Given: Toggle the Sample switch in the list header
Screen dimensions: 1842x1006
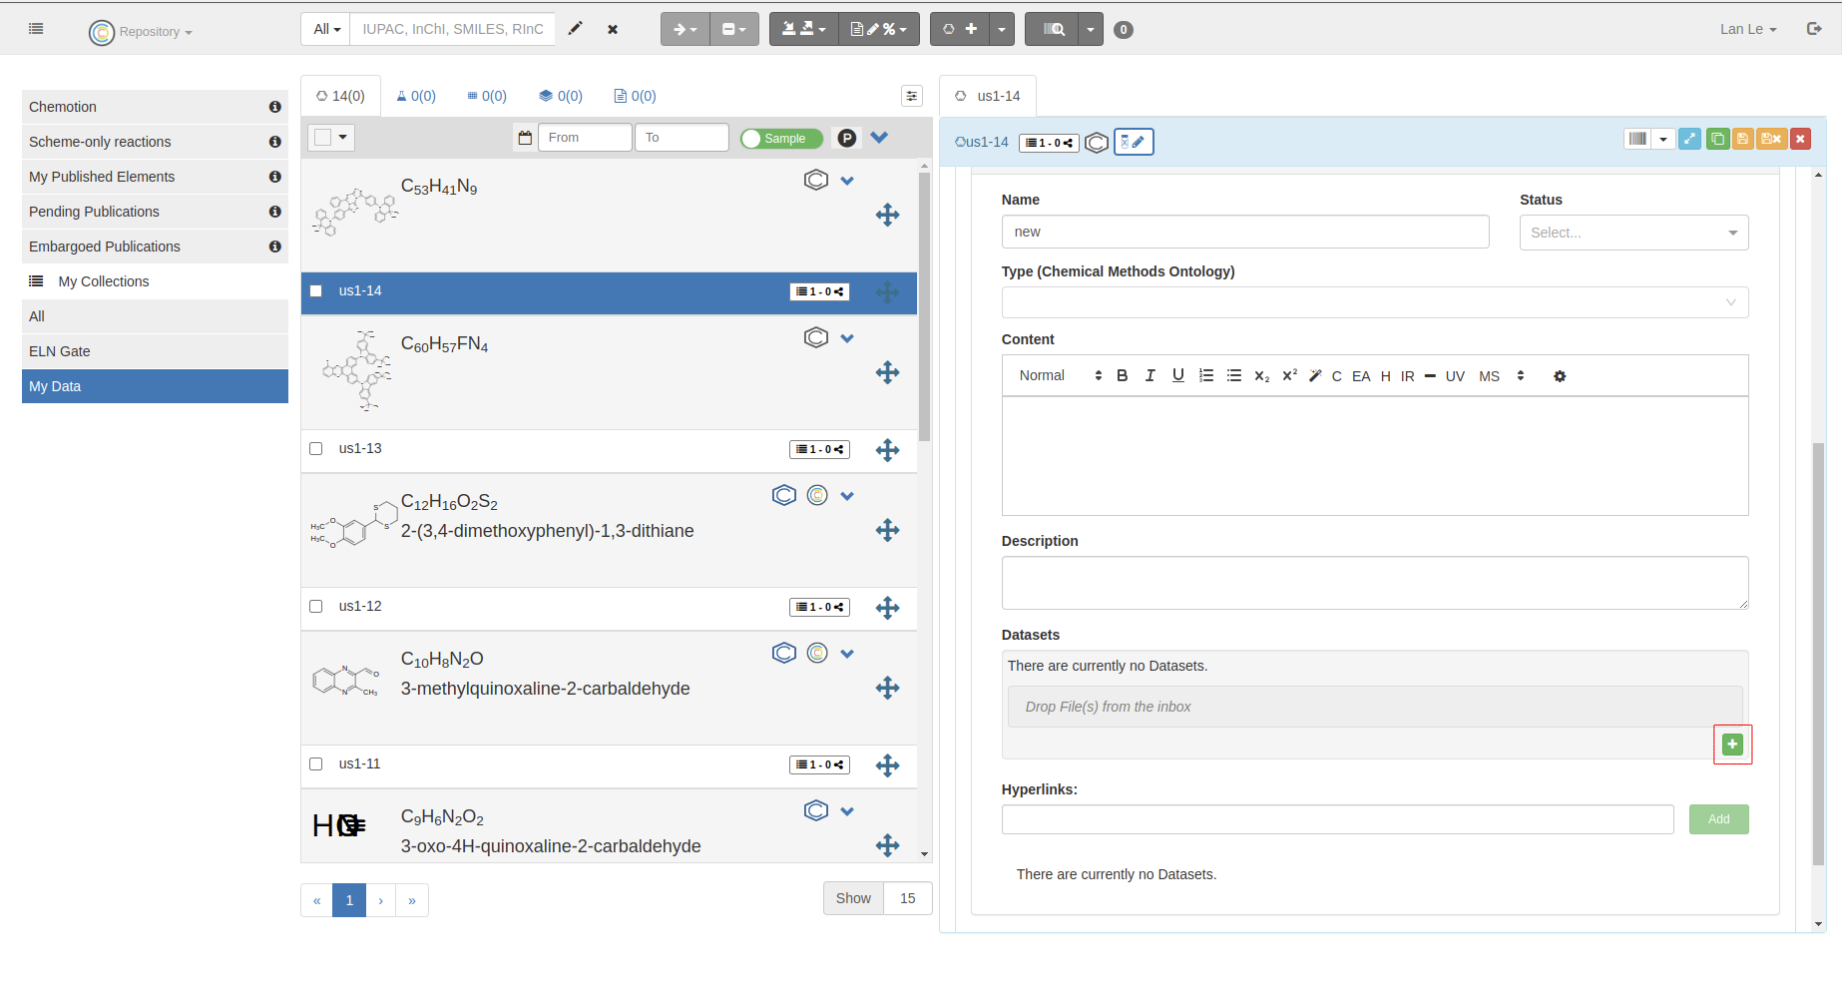Looking at the screenshot, I should pos(781,138).
